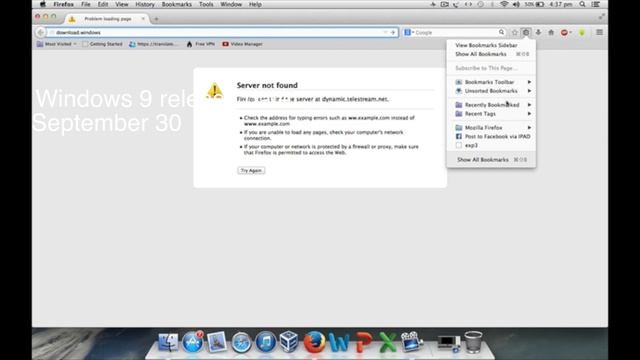Click the green shield extension icon
This screenshot has width=640, height=360.
(582, 32)
